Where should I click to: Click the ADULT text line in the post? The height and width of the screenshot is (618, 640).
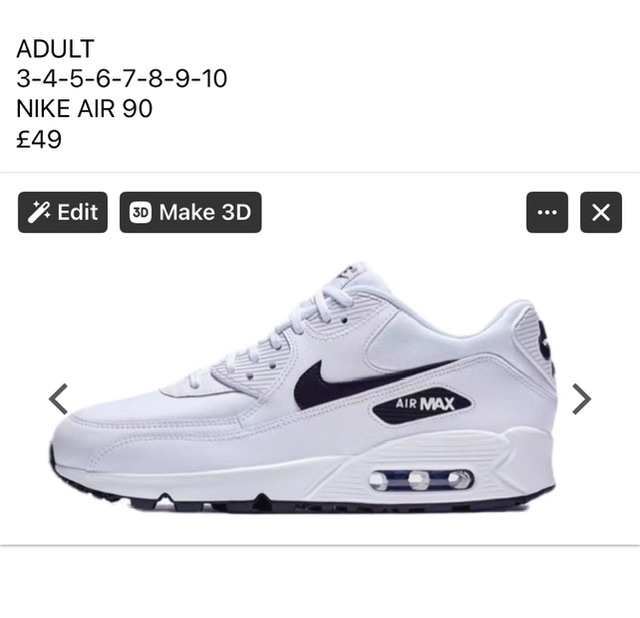[x=56, y=49]
